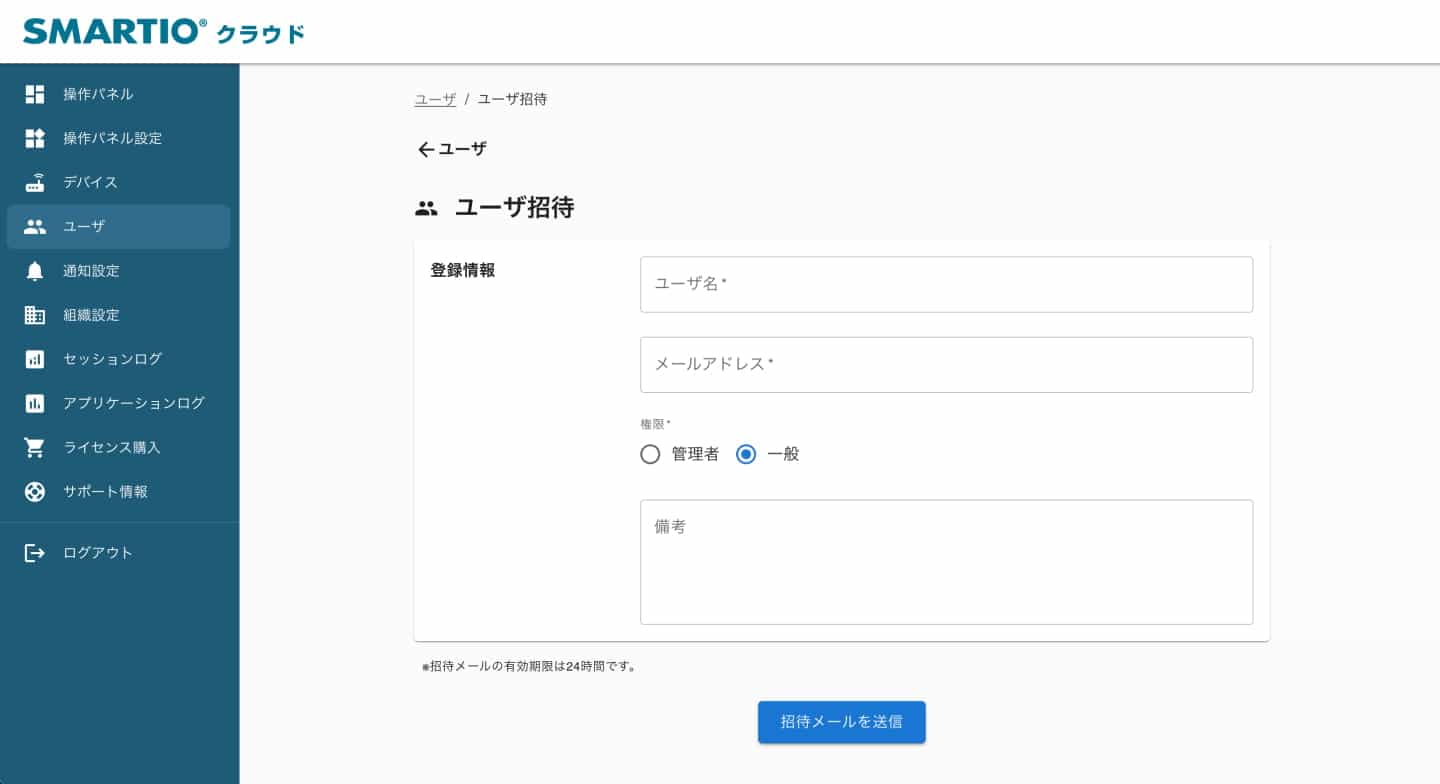Open notifications via the 通知設定 bell icon
1440x784 pixels.
click(x=34, y=270)
